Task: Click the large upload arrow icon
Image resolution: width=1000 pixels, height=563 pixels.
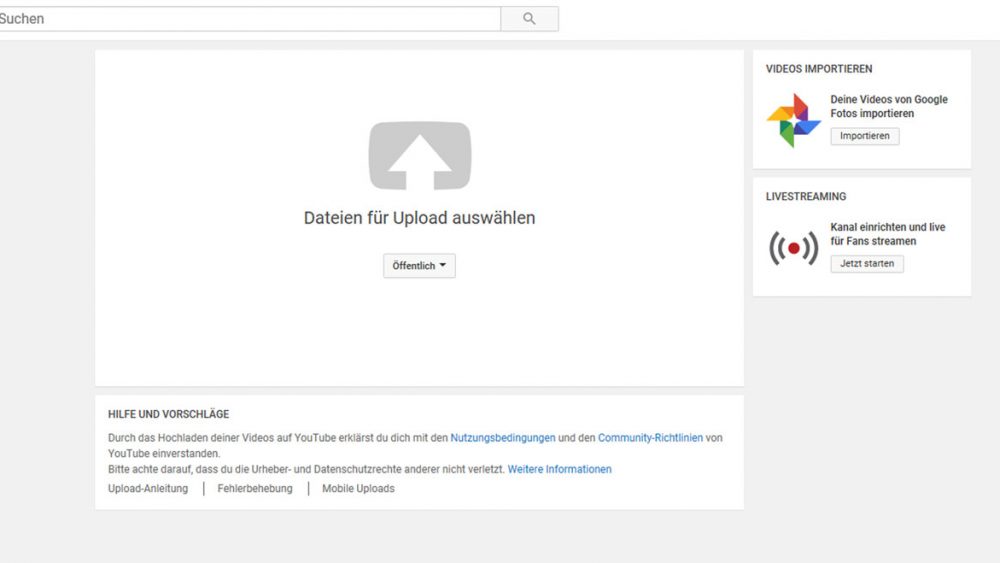Action: click(420, 156)
